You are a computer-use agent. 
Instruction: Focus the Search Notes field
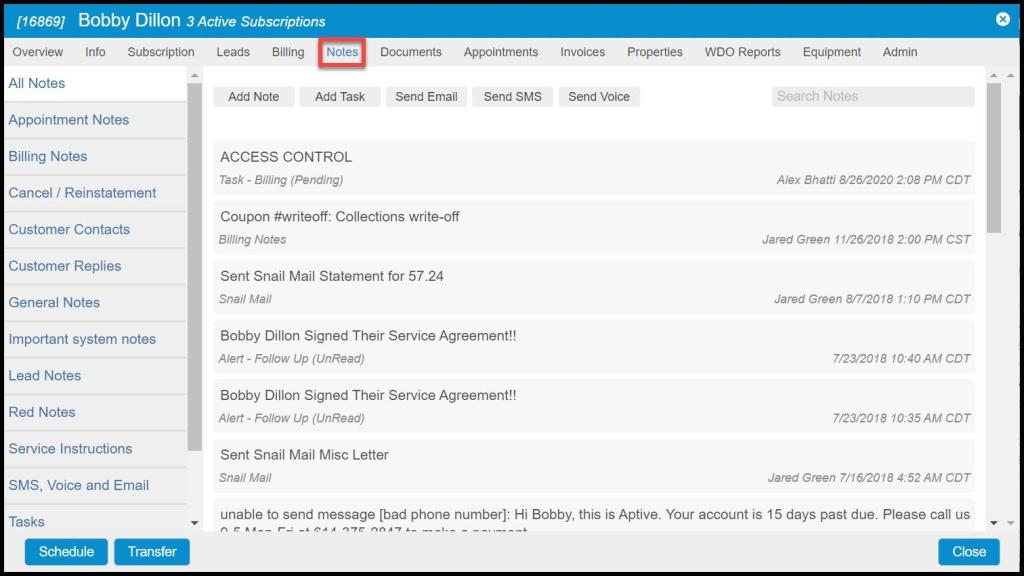[872, 96]
